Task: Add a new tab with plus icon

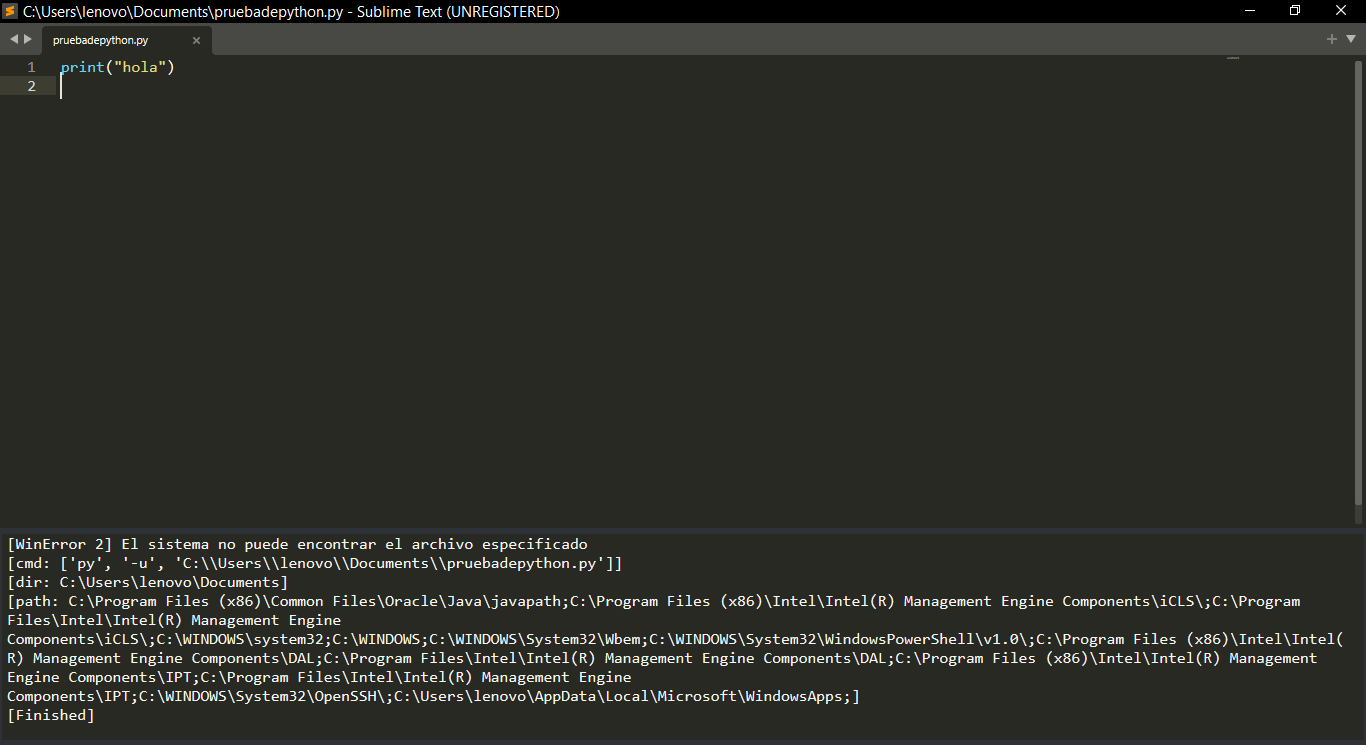Action: click(x=1331, y=39)
